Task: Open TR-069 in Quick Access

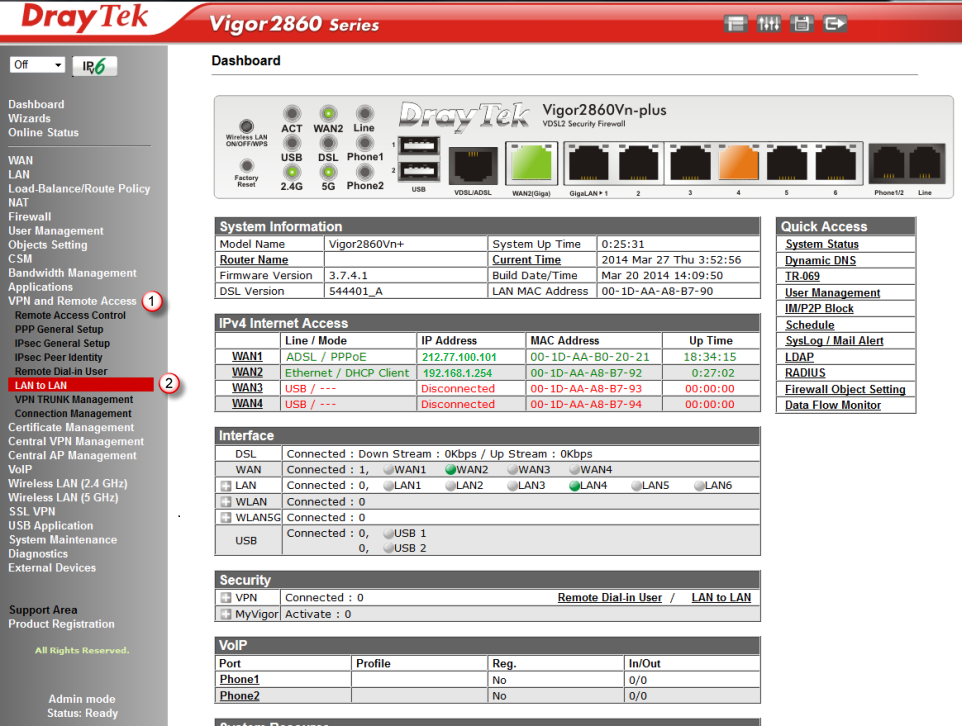Action: coord(802,276)
